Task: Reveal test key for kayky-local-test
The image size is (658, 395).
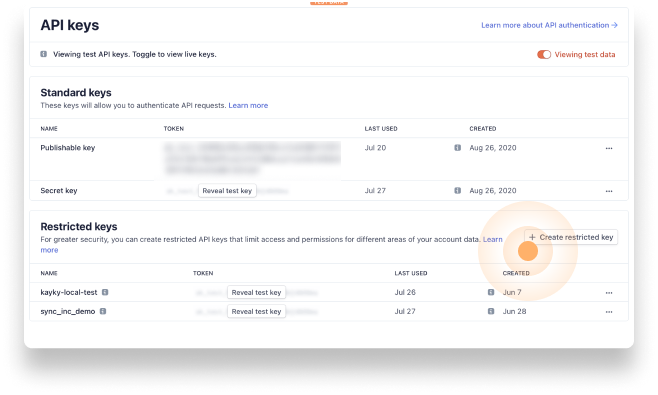Action: point(256,292)
